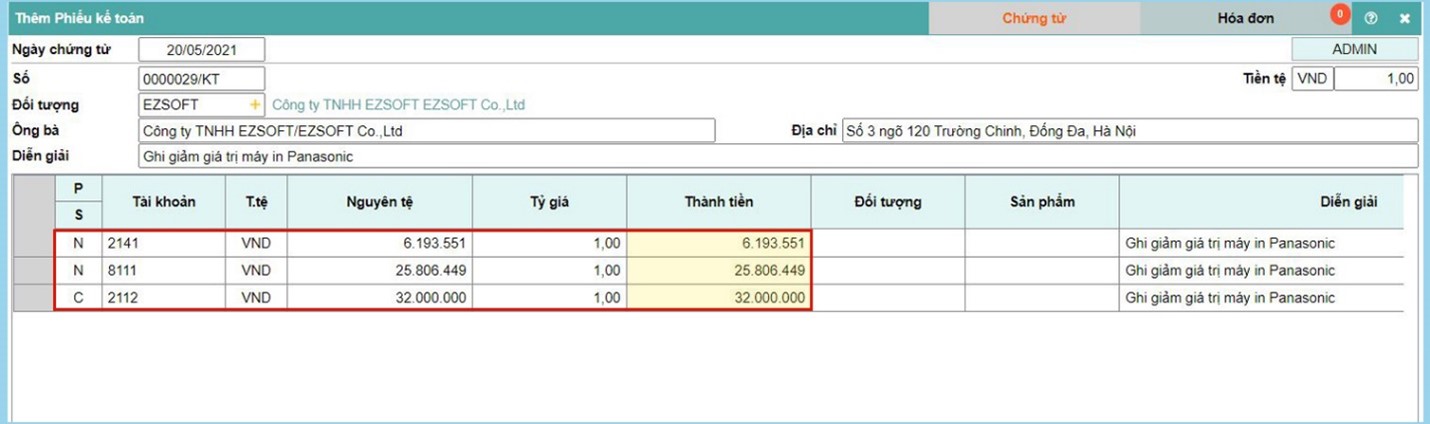Click the red invoice count badge
The width and height of the screenshot is (1430, 424).
[x=1339, y=14]
